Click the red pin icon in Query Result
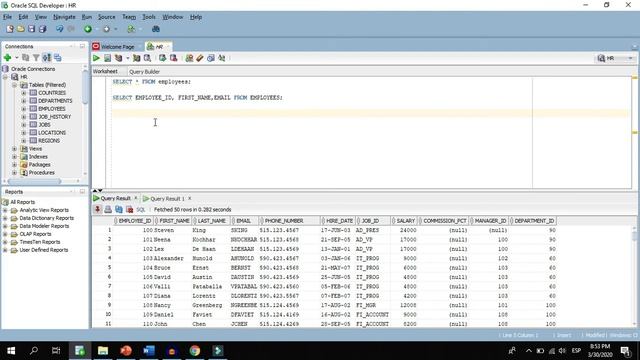 (98, 209)
